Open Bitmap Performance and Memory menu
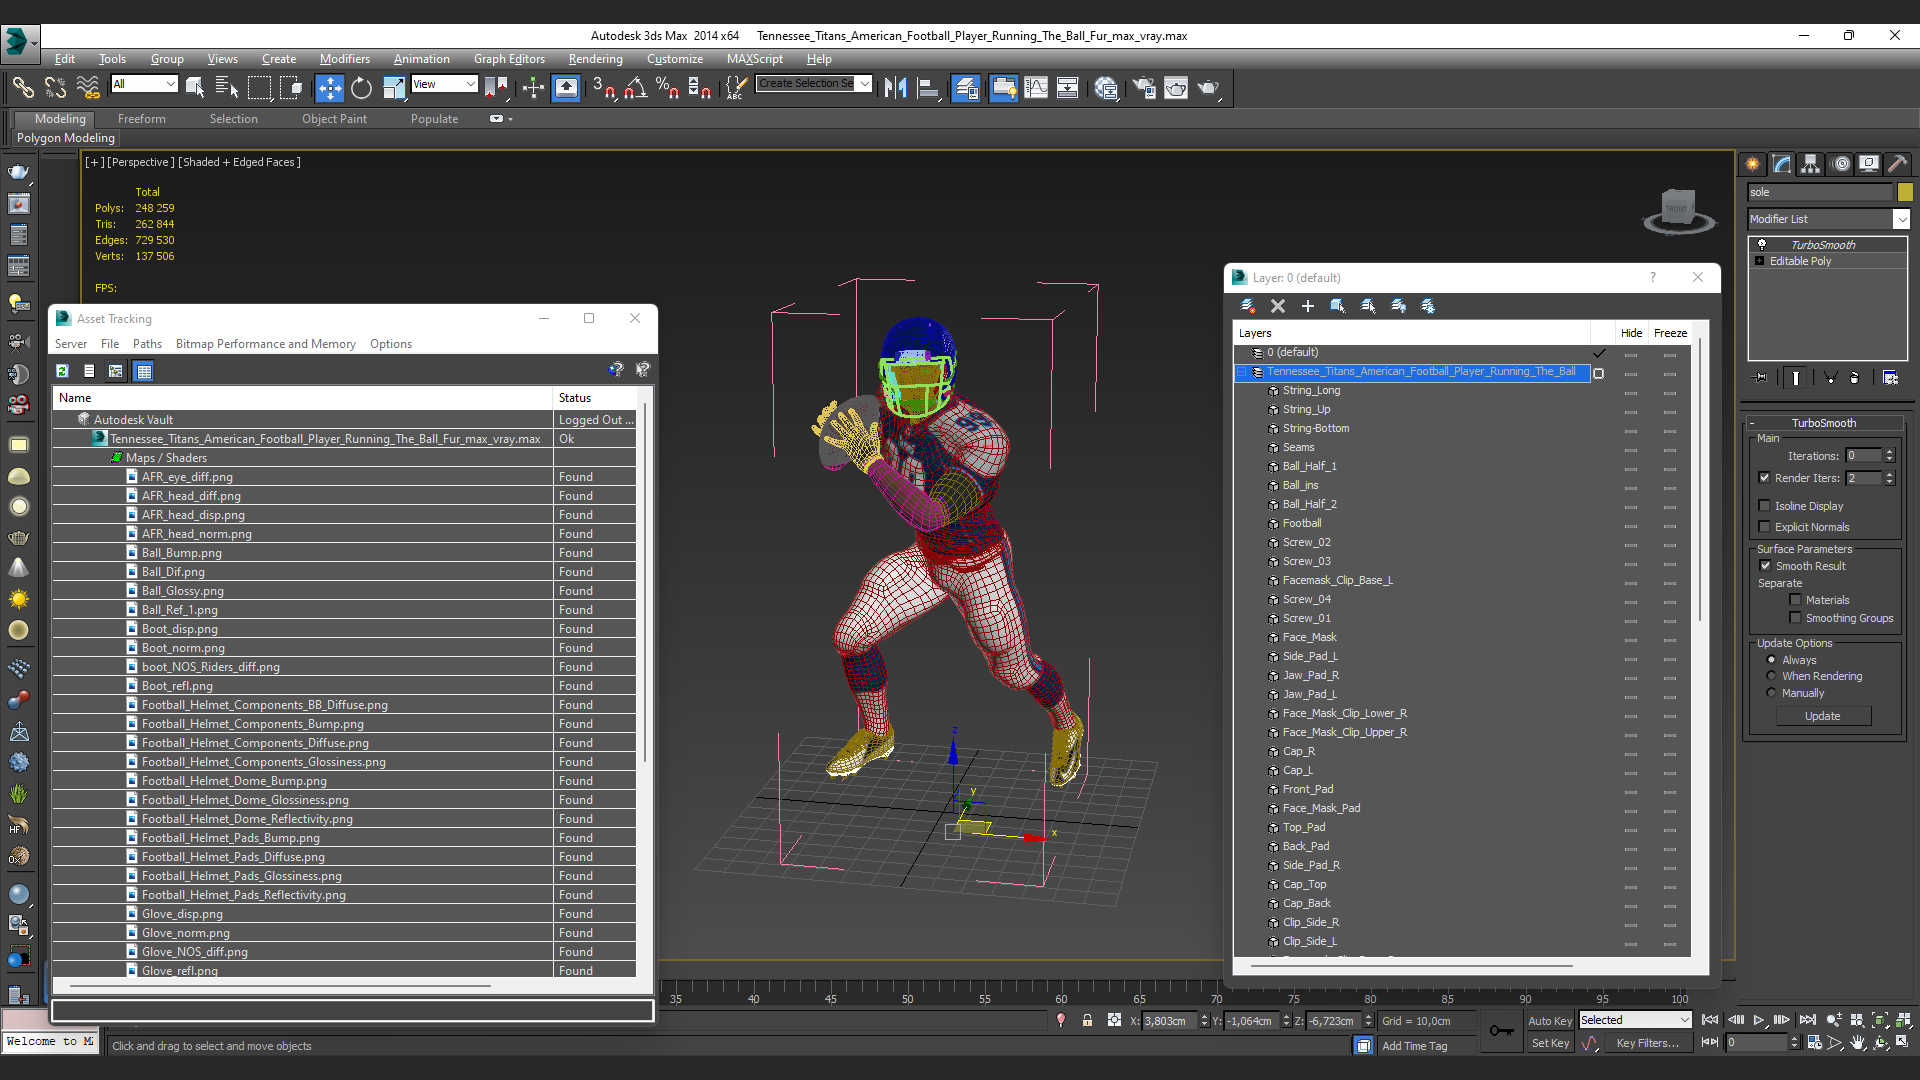The height and width of the screenshot is (1080, 1920). pyautogui.click(x=266, y=344)
